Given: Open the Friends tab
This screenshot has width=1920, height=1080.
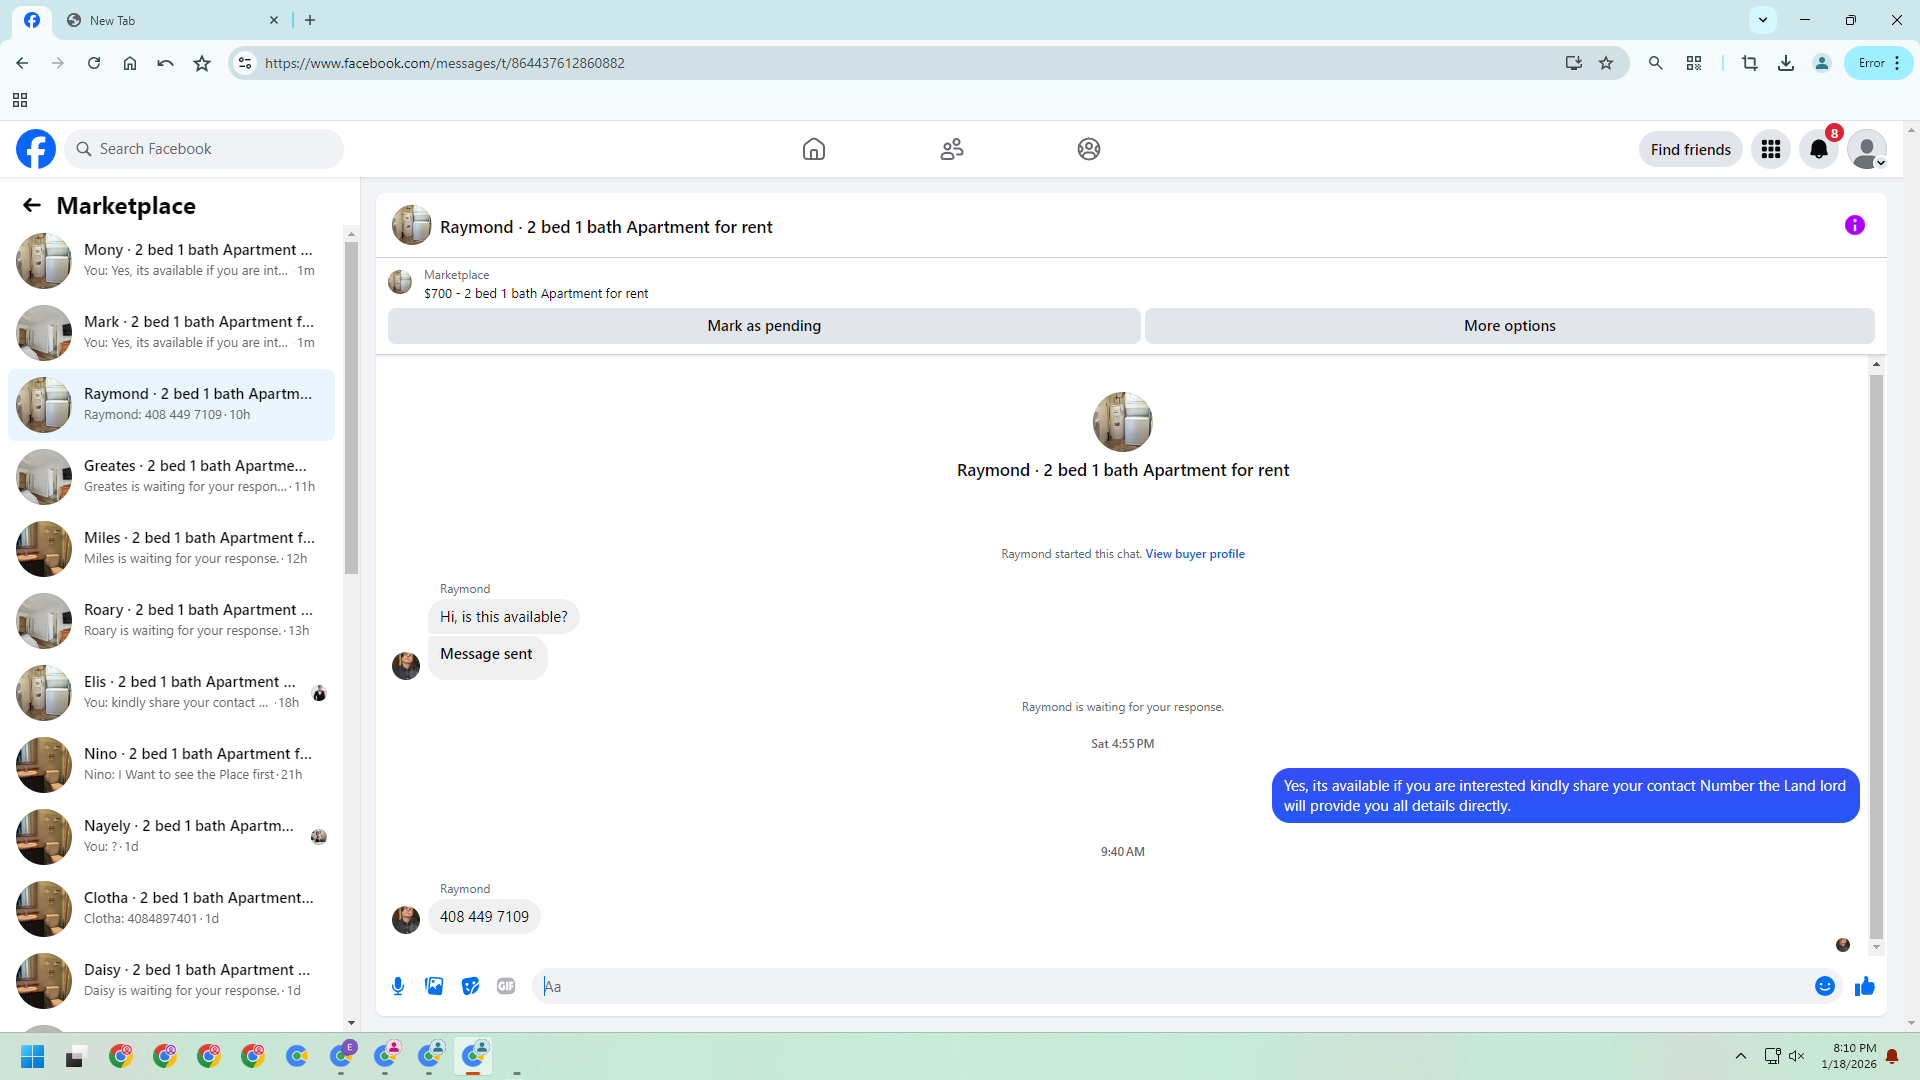Looking at the screenshot, I should 951,149.
